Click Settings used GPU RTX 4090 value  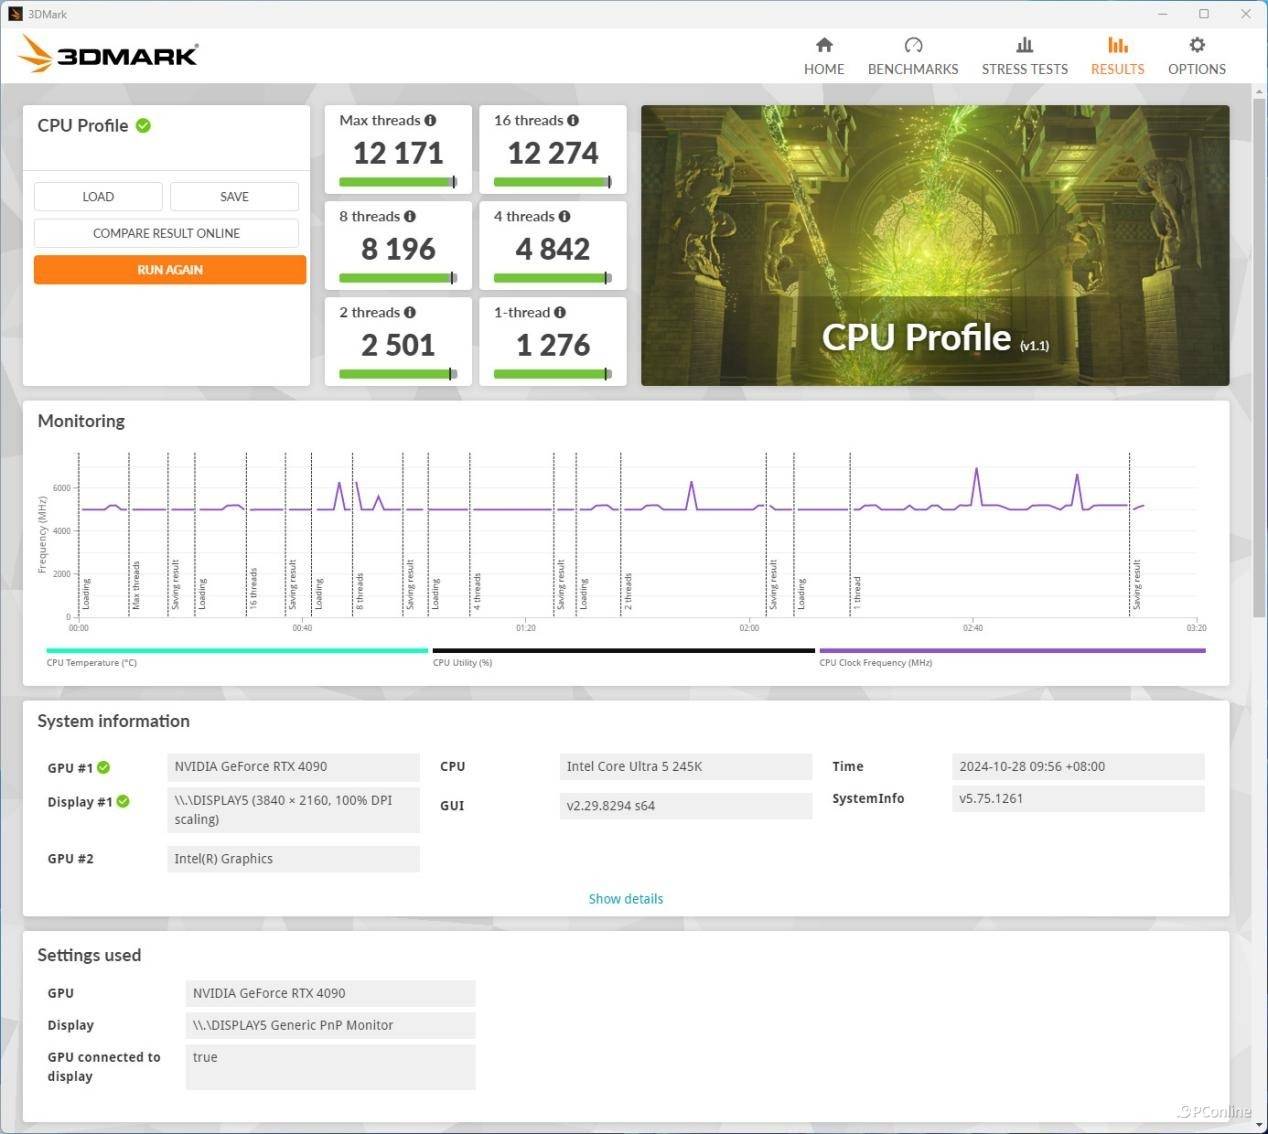330,993
